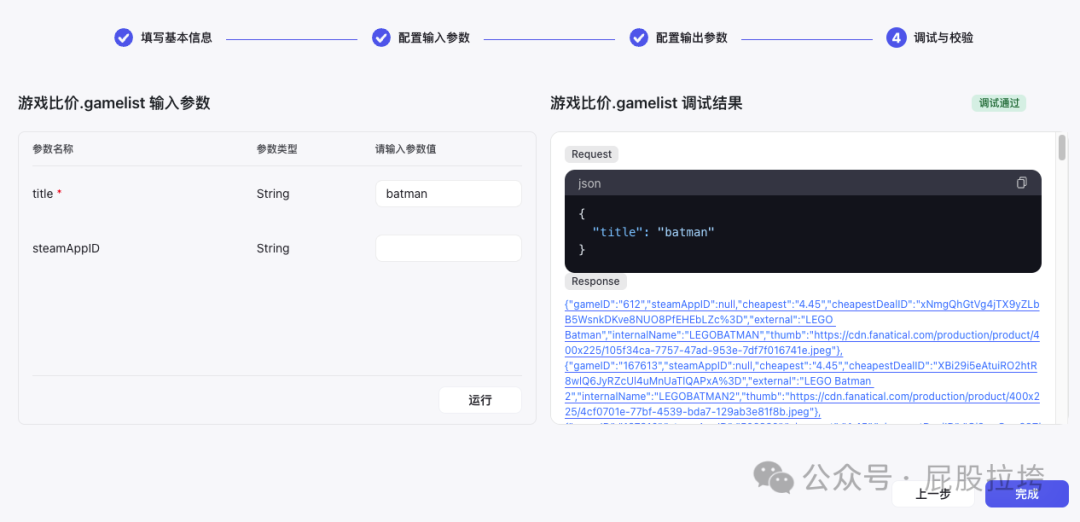The height and width of the screenshot is (522, 1080).
Task: Click the debug result panel scrollbar
Action: (1062, 147)
